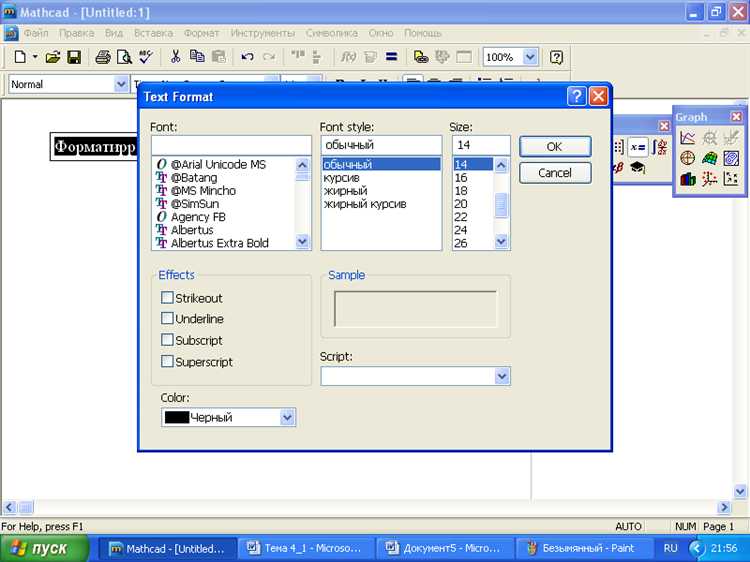Select size 24 in Size list

coord(461,230)
